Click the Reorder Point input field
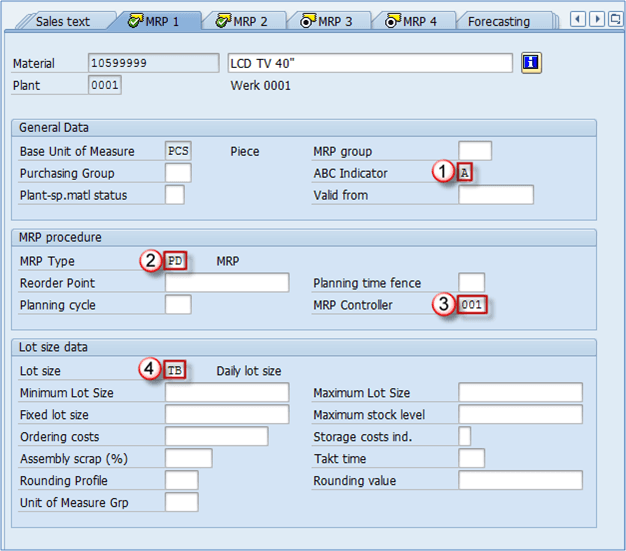The height and width of the screenshot is (551, 626). (x=226, y=283)
